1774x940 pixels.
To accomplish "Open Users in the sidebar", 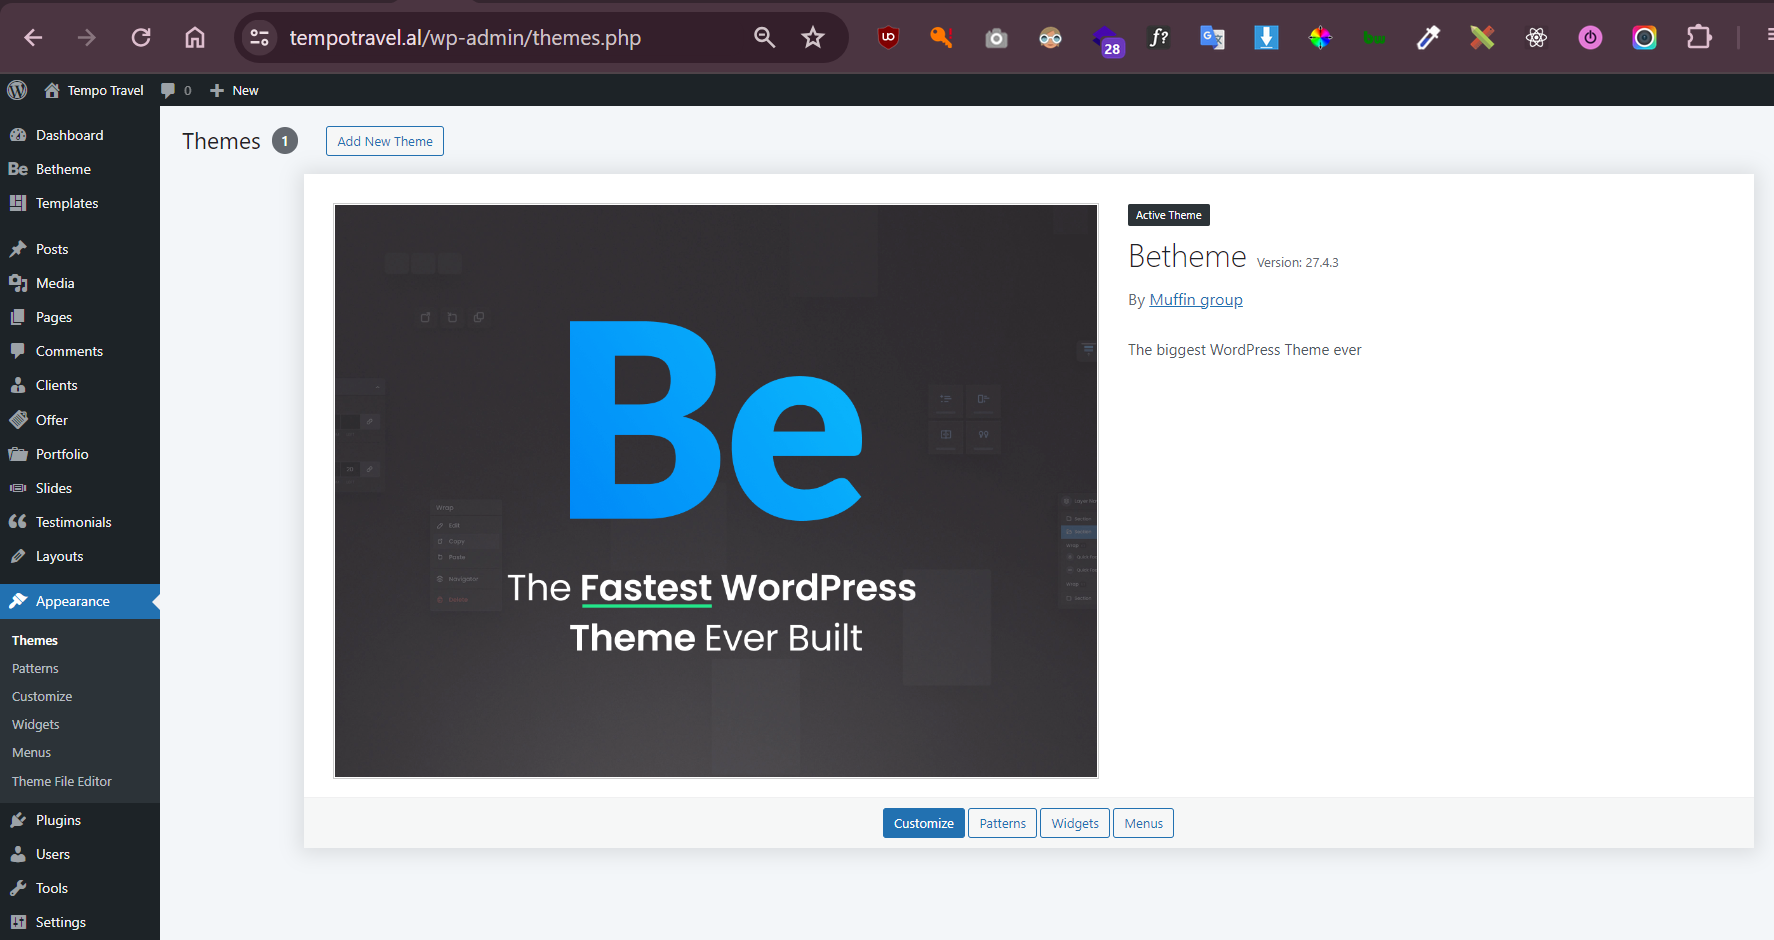I will point(80,854).
